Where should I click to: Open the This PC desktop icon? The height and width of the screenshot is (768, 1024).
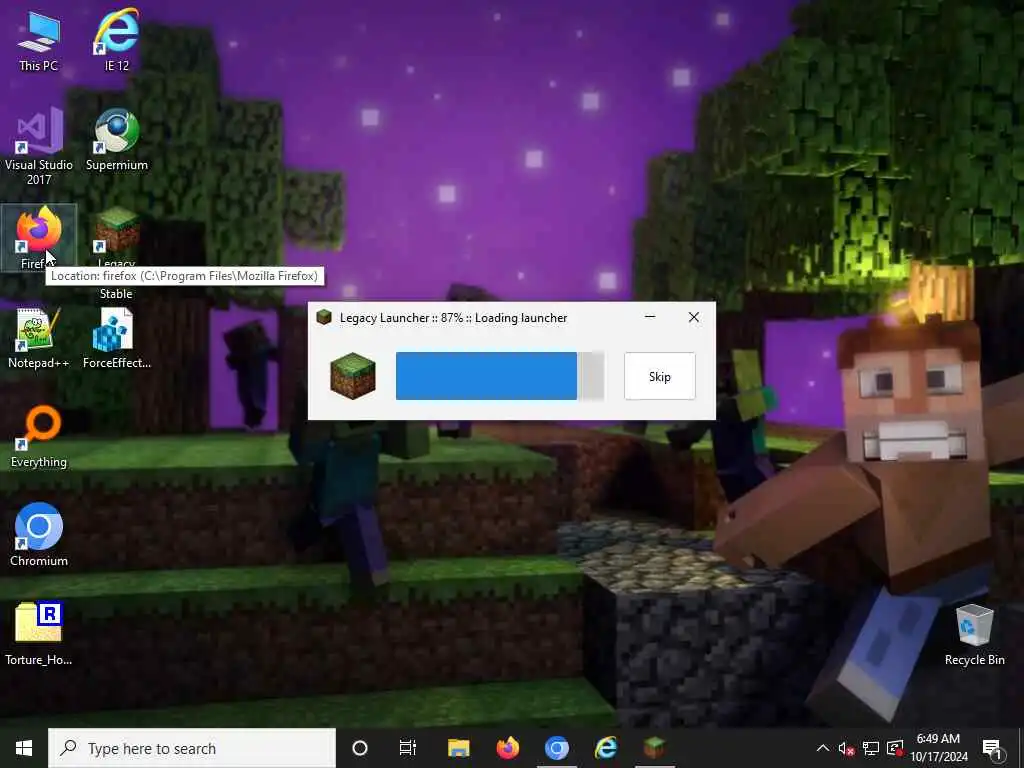[x=39, y=41]
